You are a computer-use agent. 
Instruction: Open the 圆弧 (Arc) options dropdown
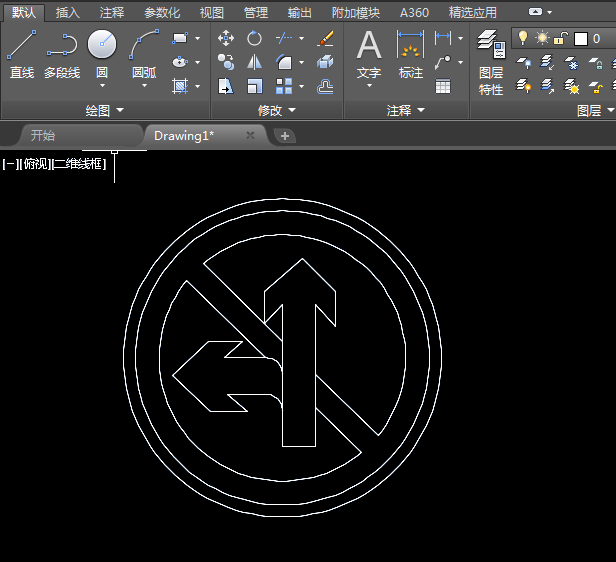pyautogui.click(x=144, y=86)
